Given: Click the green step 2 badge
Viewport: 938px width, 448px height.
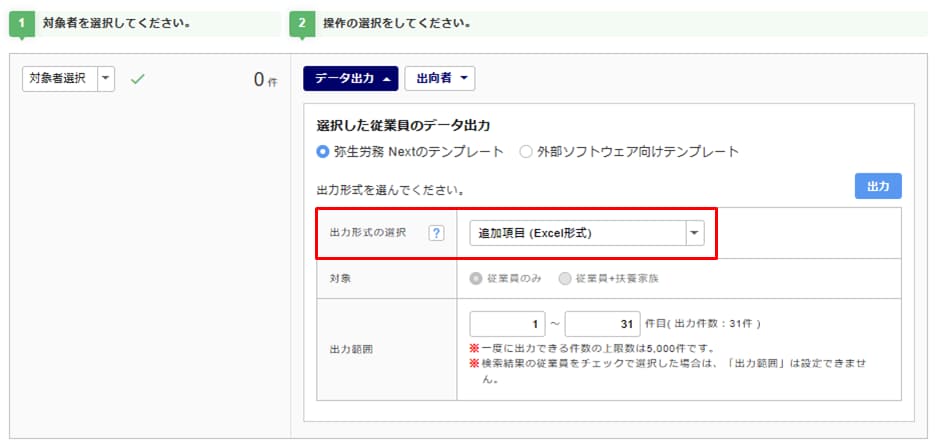Looking at the screenshot, I should 302,23.
